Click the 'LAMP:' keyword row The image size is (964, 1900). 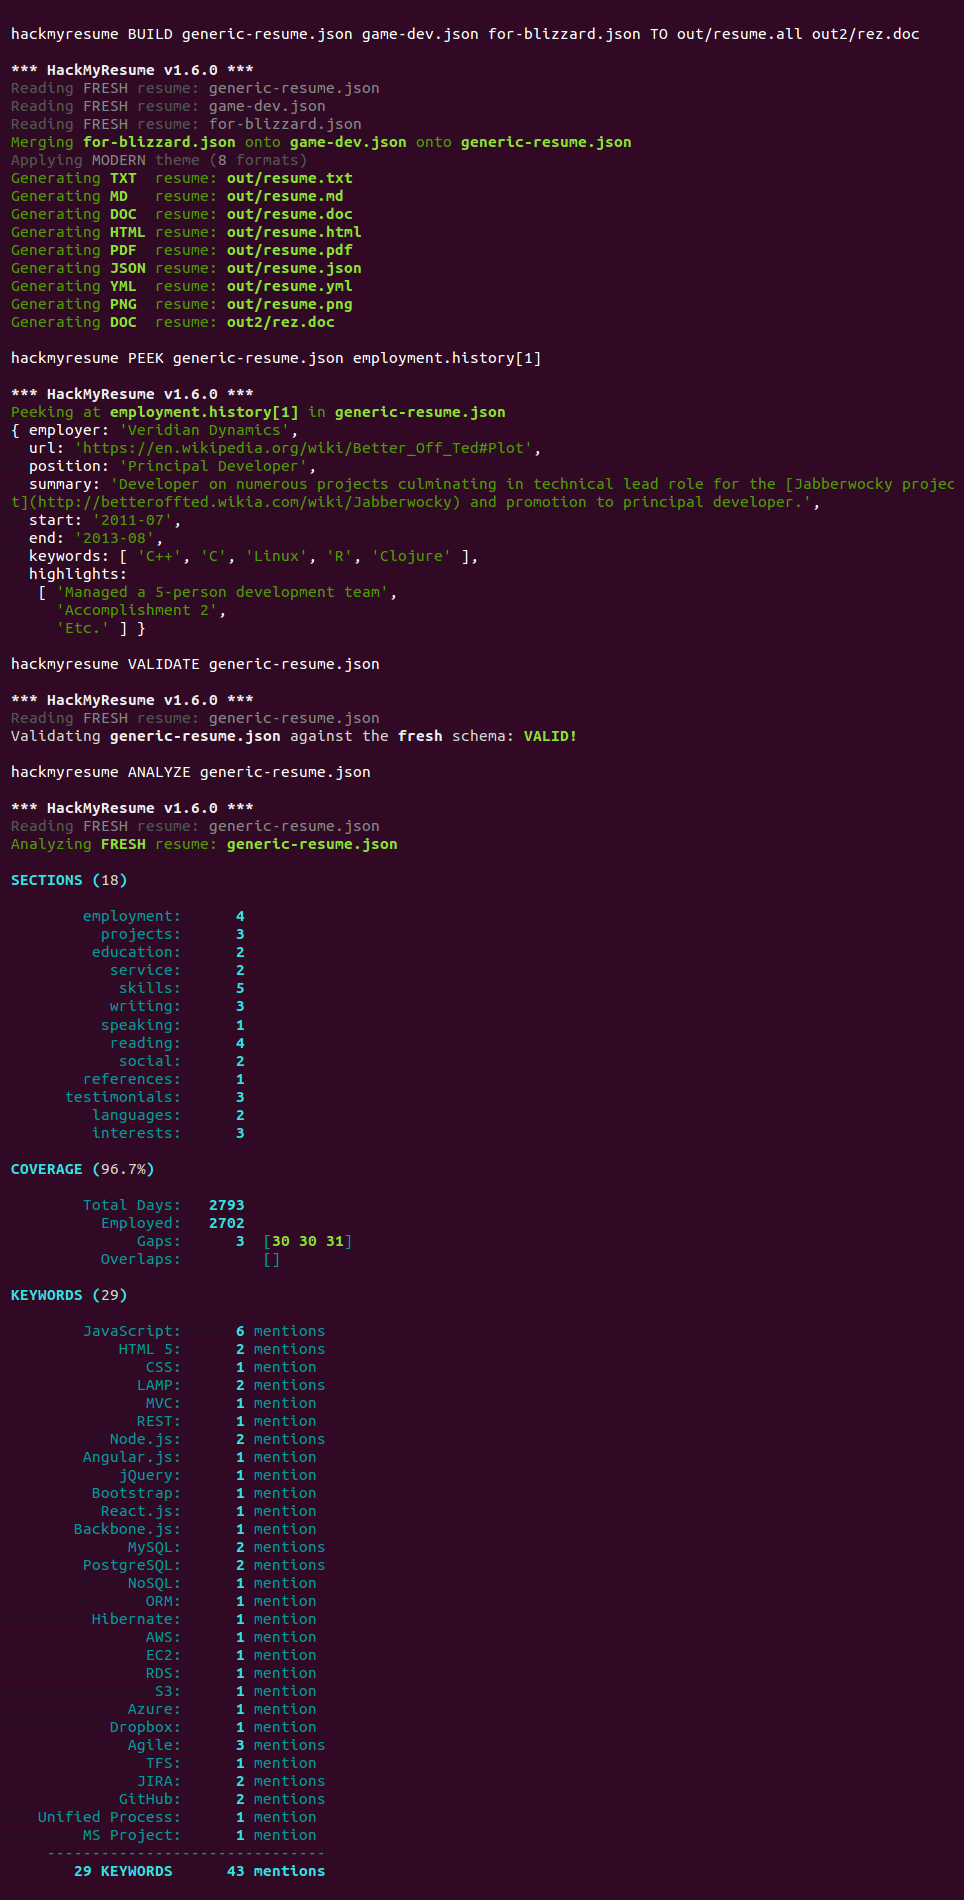231,1385
